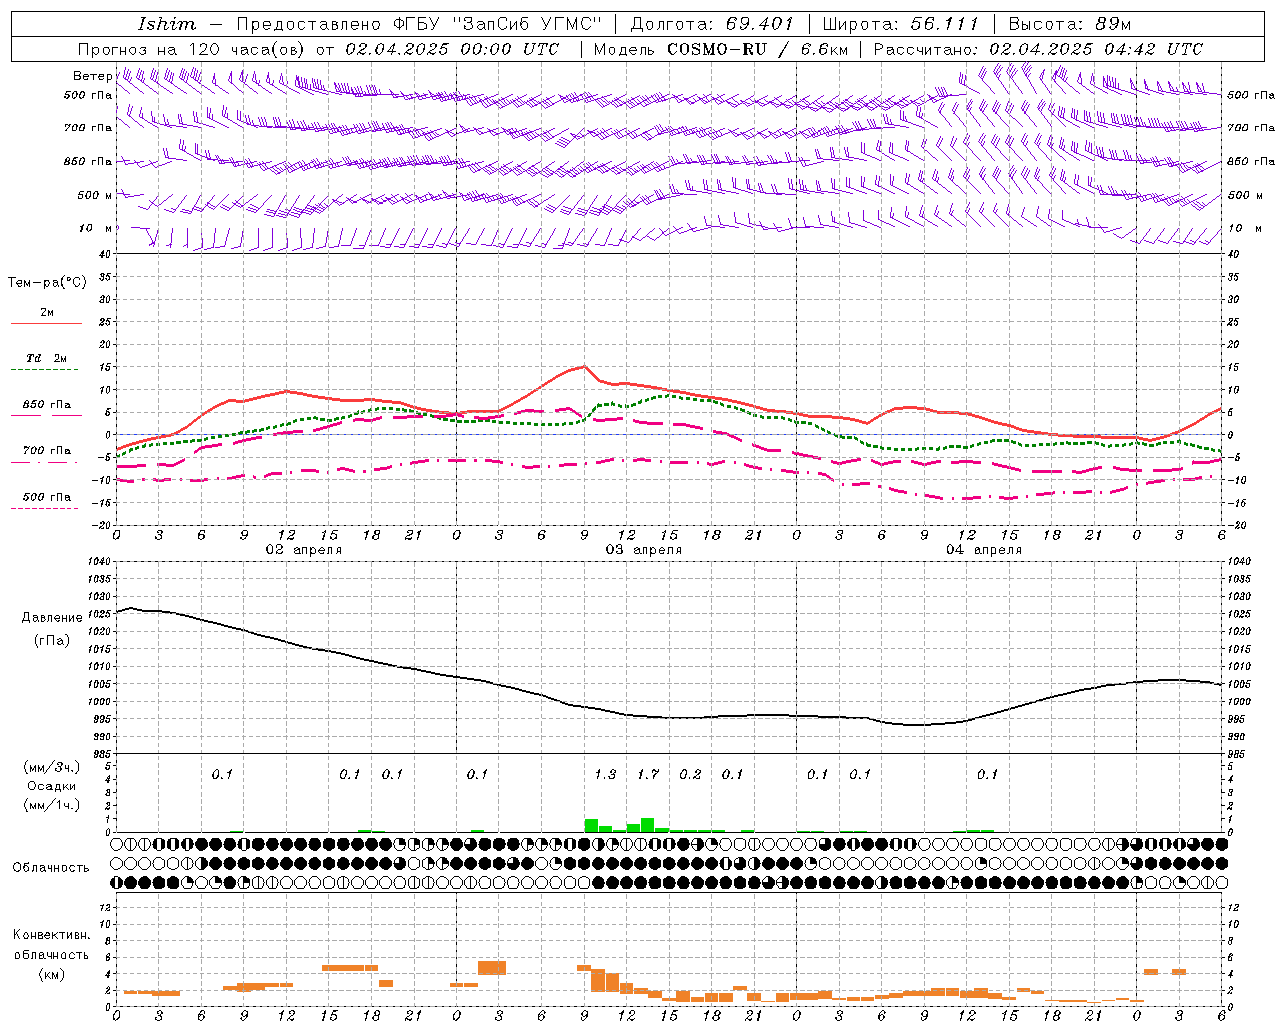The image size is (1280, 1024).
Task: Click the station name "Ishim" in header
Action: point(167,24)
